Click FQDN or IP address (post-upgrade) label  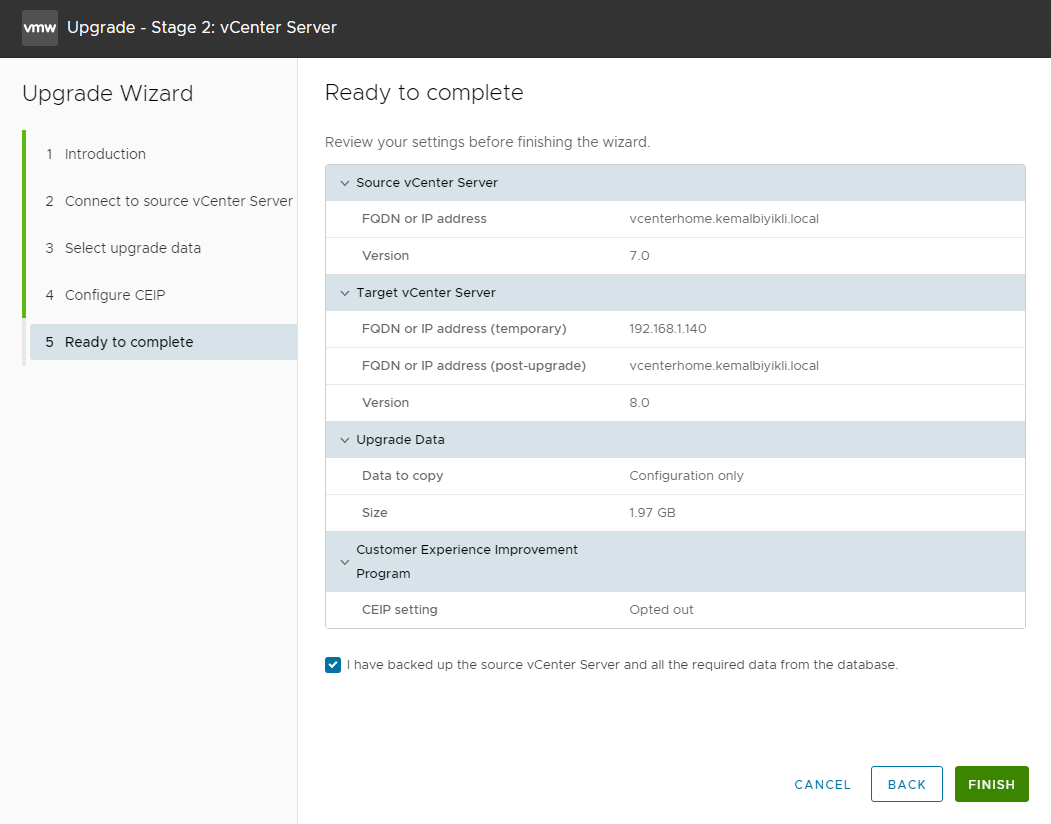tap(474, 365)
